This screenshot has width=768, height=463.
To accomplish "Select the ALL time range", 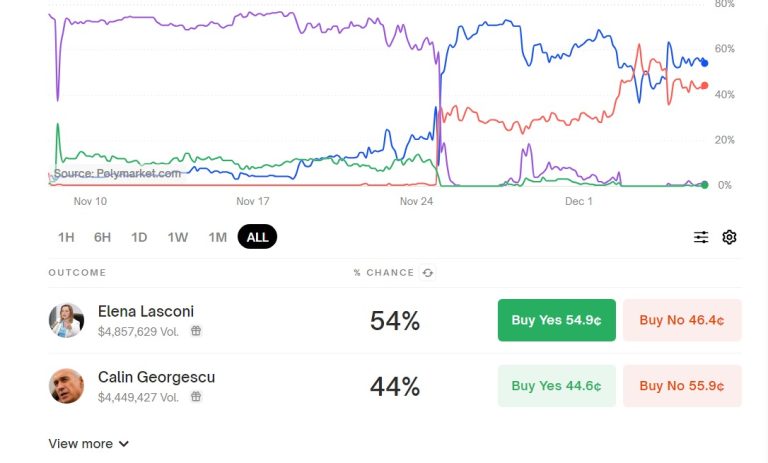I will pyautogui.click(x=257, y=237).
